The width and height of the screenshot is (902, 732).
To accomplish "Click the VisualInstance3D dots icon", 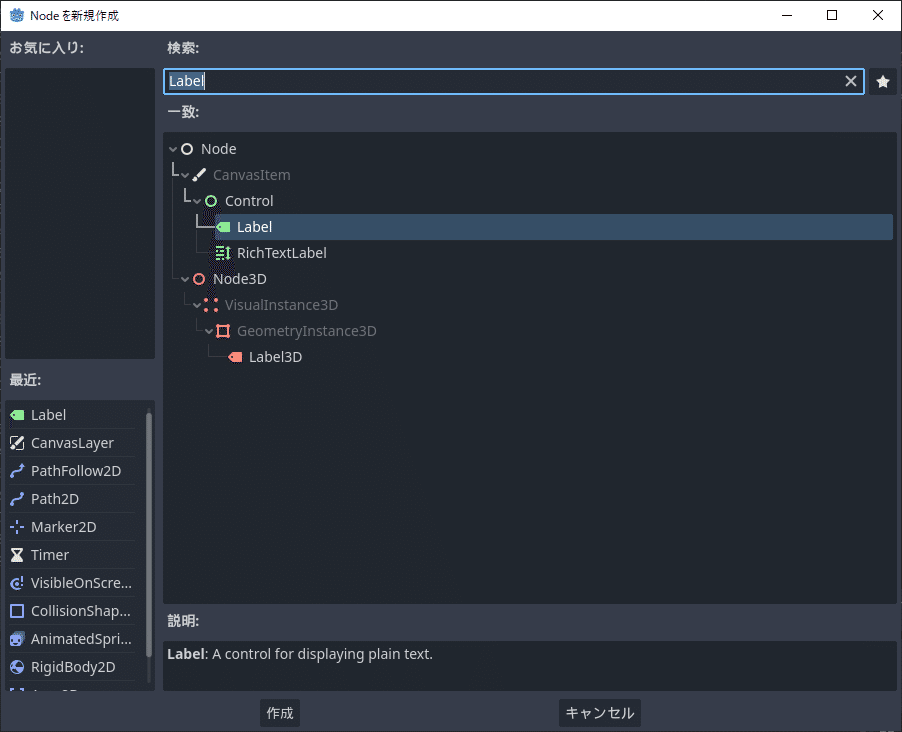I will tap(211, 305).
